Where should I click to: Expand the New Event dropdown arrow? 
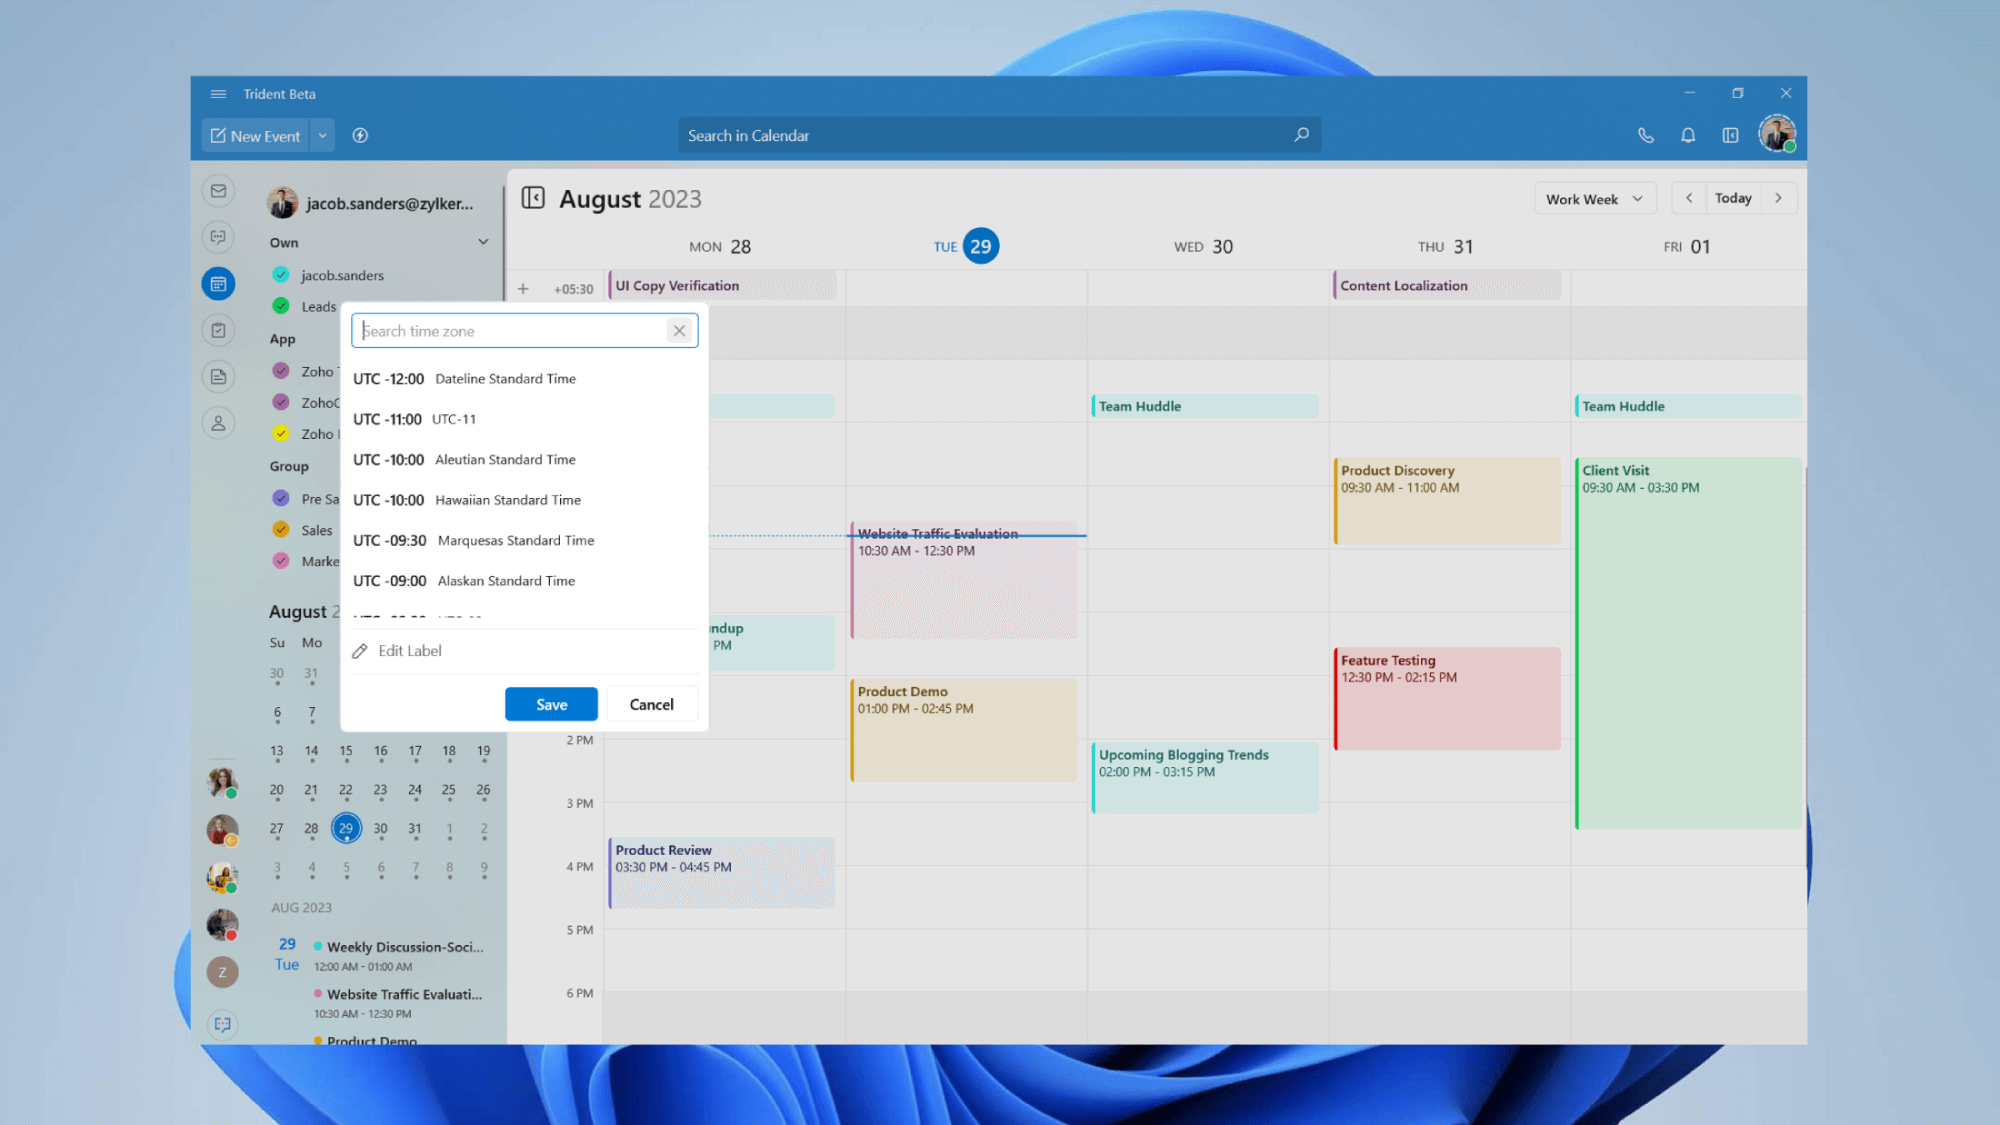pos(322,136)
